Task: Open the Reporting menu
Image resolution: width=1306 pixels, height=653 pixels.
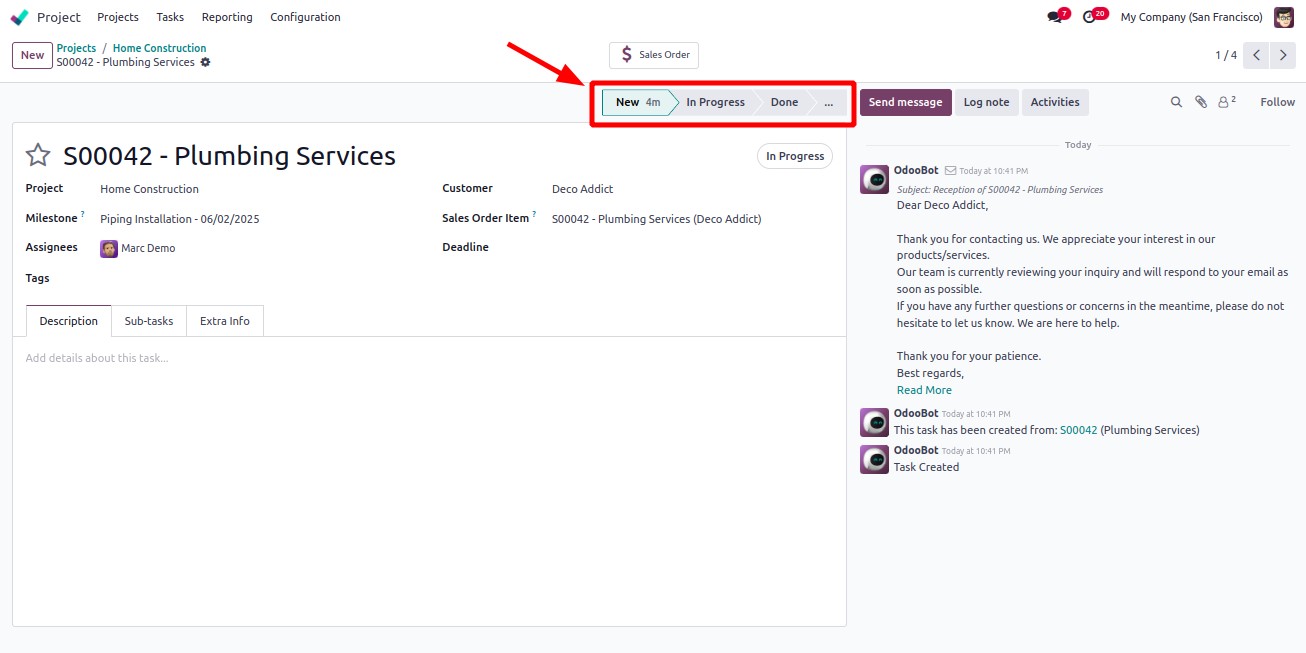Action: (x=227, y=17)
